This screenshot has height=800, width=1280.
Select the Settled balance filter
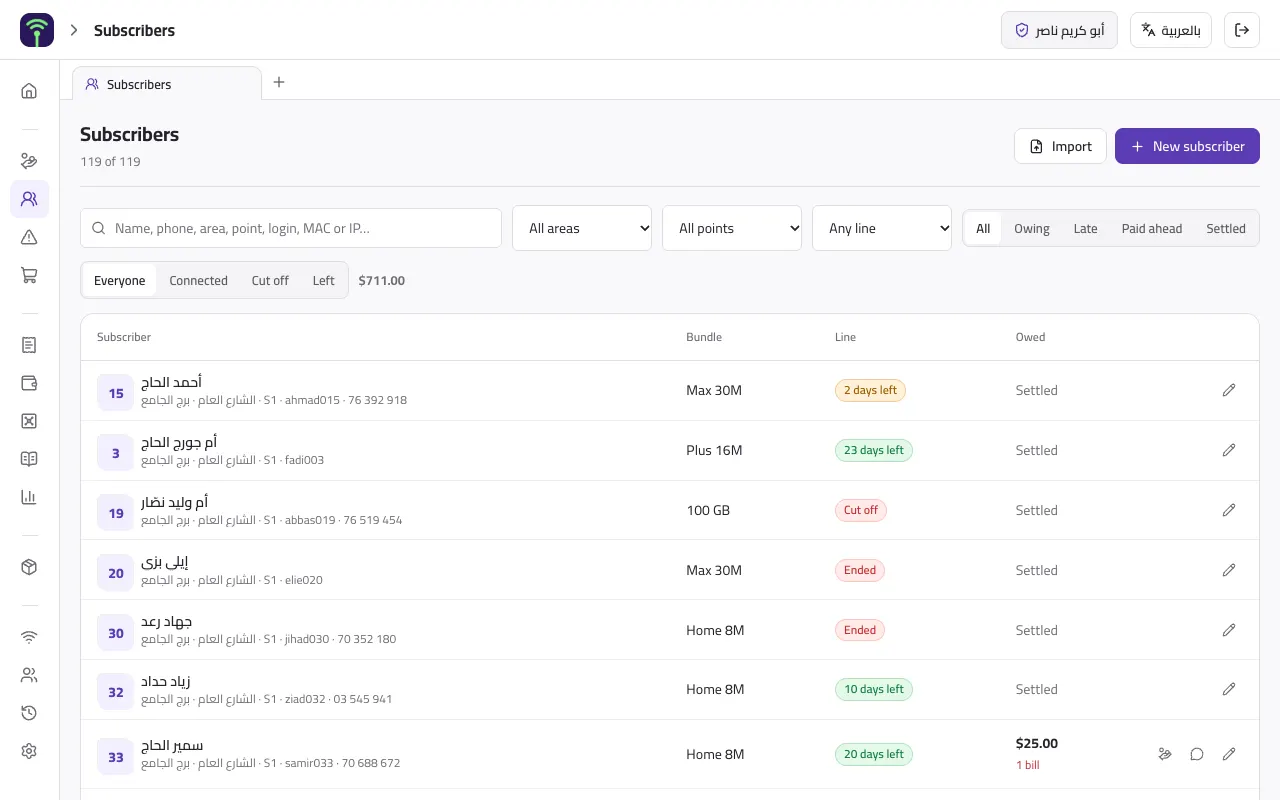(1226, 228)
